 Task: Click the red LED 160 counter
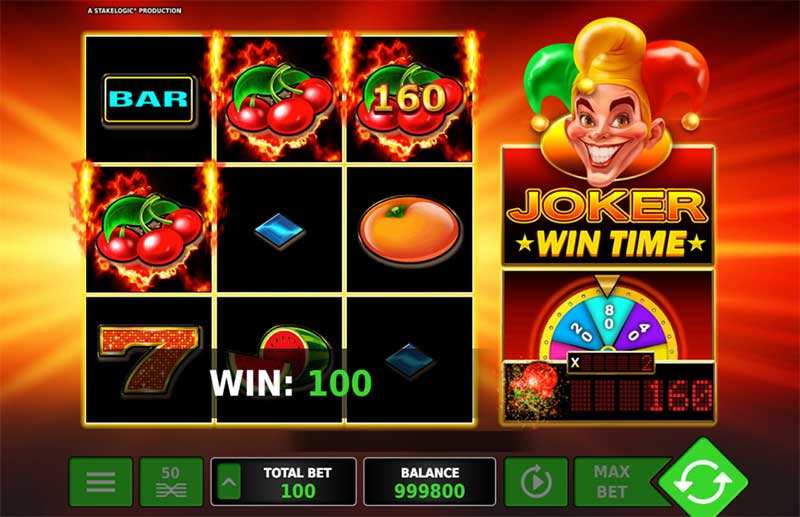pos(641,396)
